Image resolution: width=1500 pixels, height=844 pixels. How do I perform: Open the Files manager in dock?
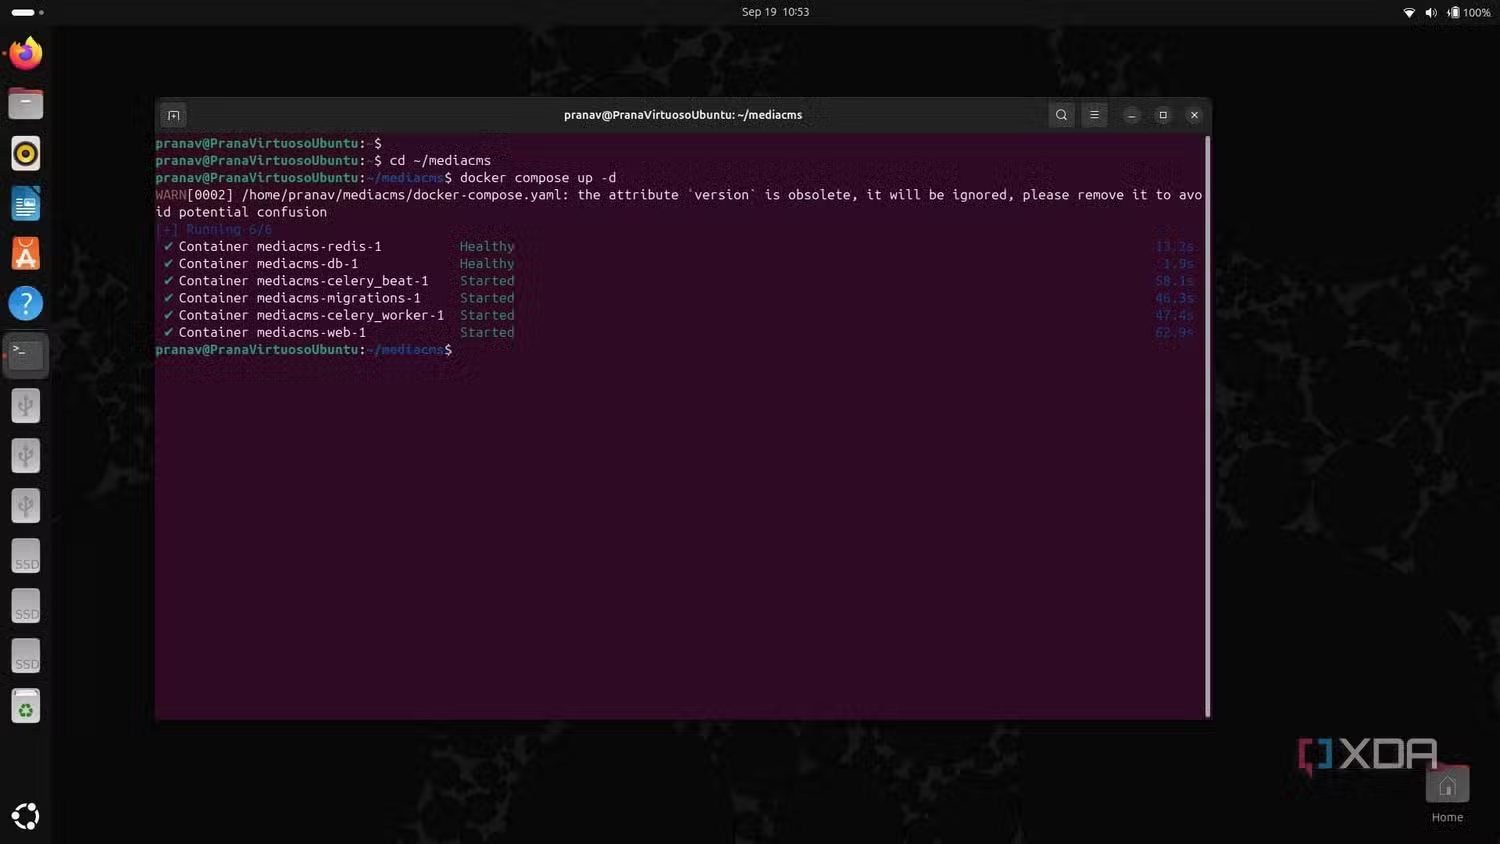(26, 103)
